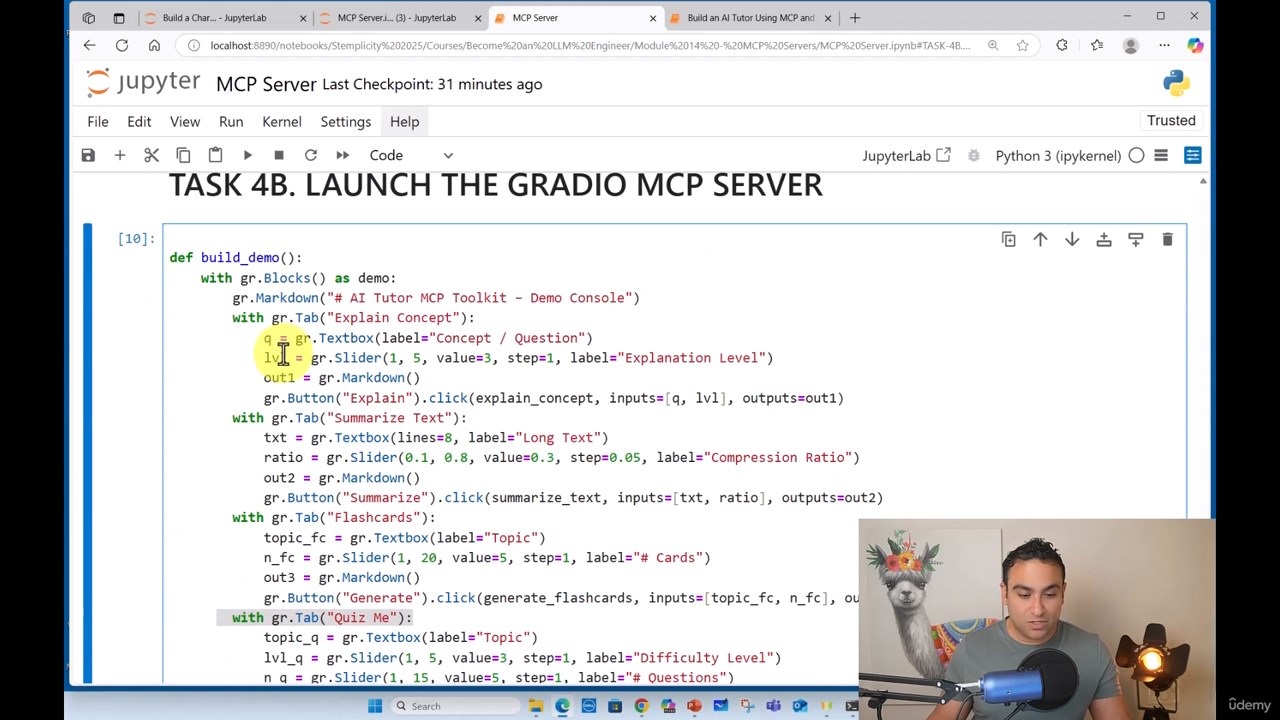The image size is (1280, 720).
Task: Open the Windows Start menu
Action: point(374,706)
